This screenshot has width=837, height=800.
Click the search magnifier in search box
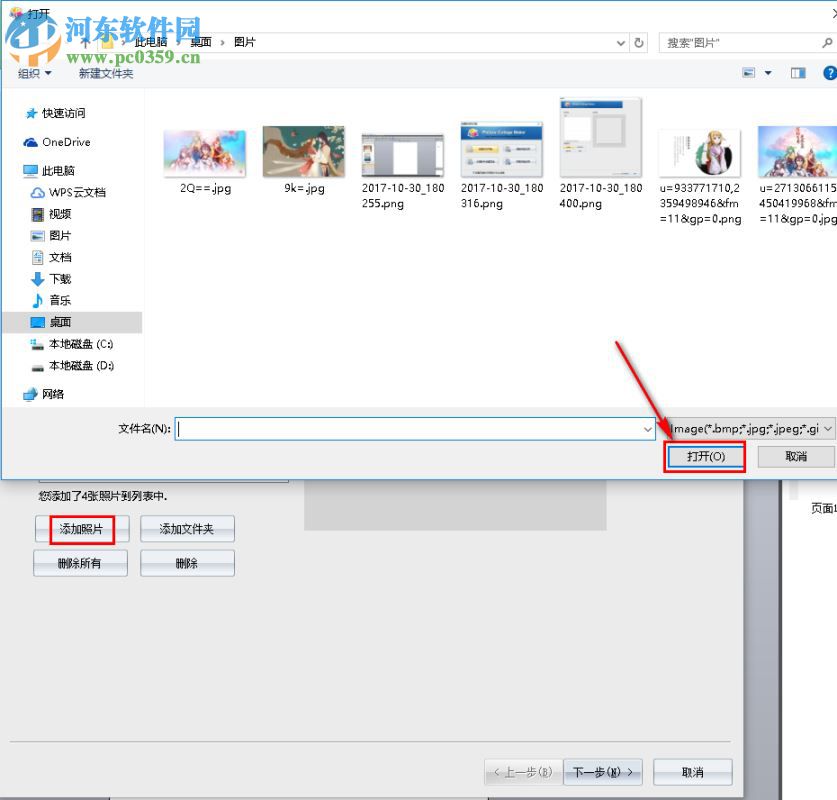point(827,42)
